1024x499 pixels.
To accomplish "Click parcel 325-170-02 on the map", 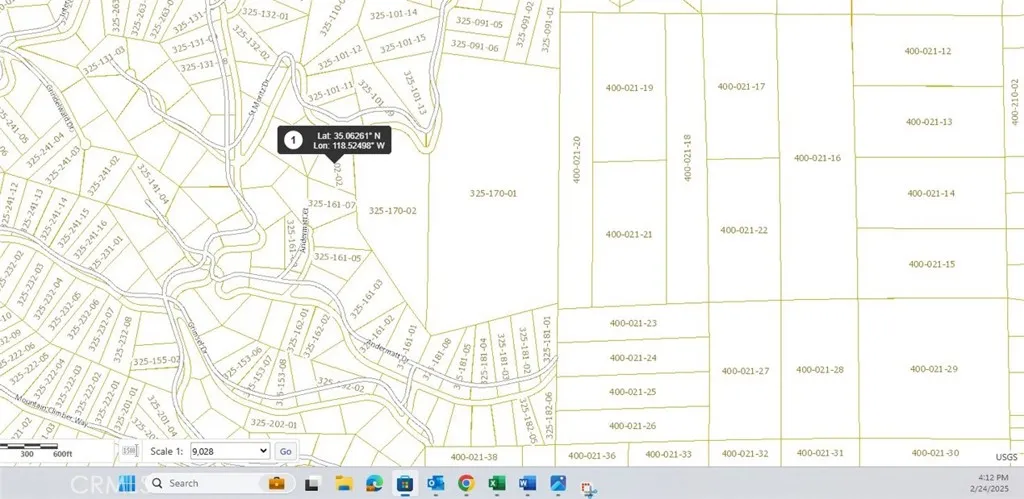I will pos(391,211).
